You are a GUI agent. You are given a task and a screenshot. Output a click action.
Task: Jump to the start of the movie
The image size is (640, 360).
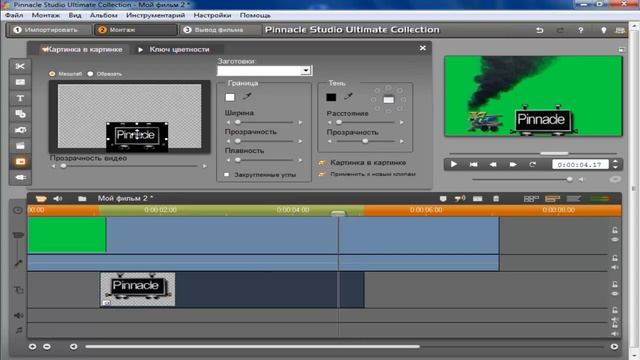(x=473, y=164)
